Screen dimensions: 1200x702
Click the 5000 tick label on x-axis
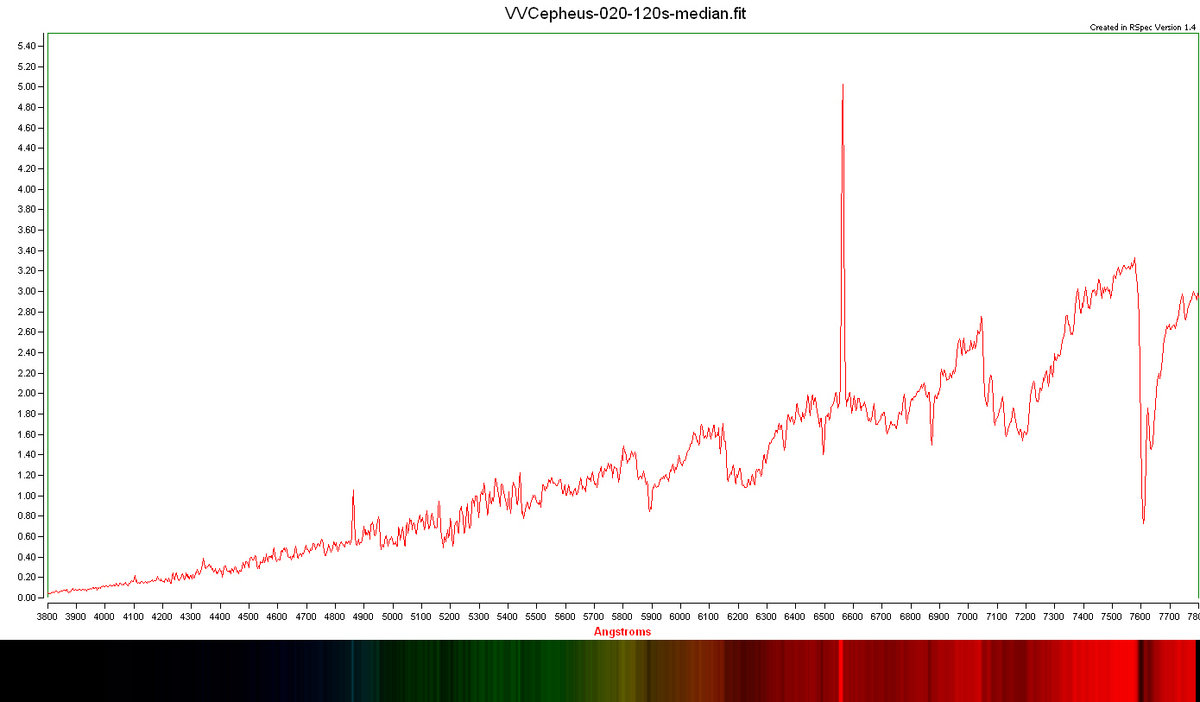[392, 617]
